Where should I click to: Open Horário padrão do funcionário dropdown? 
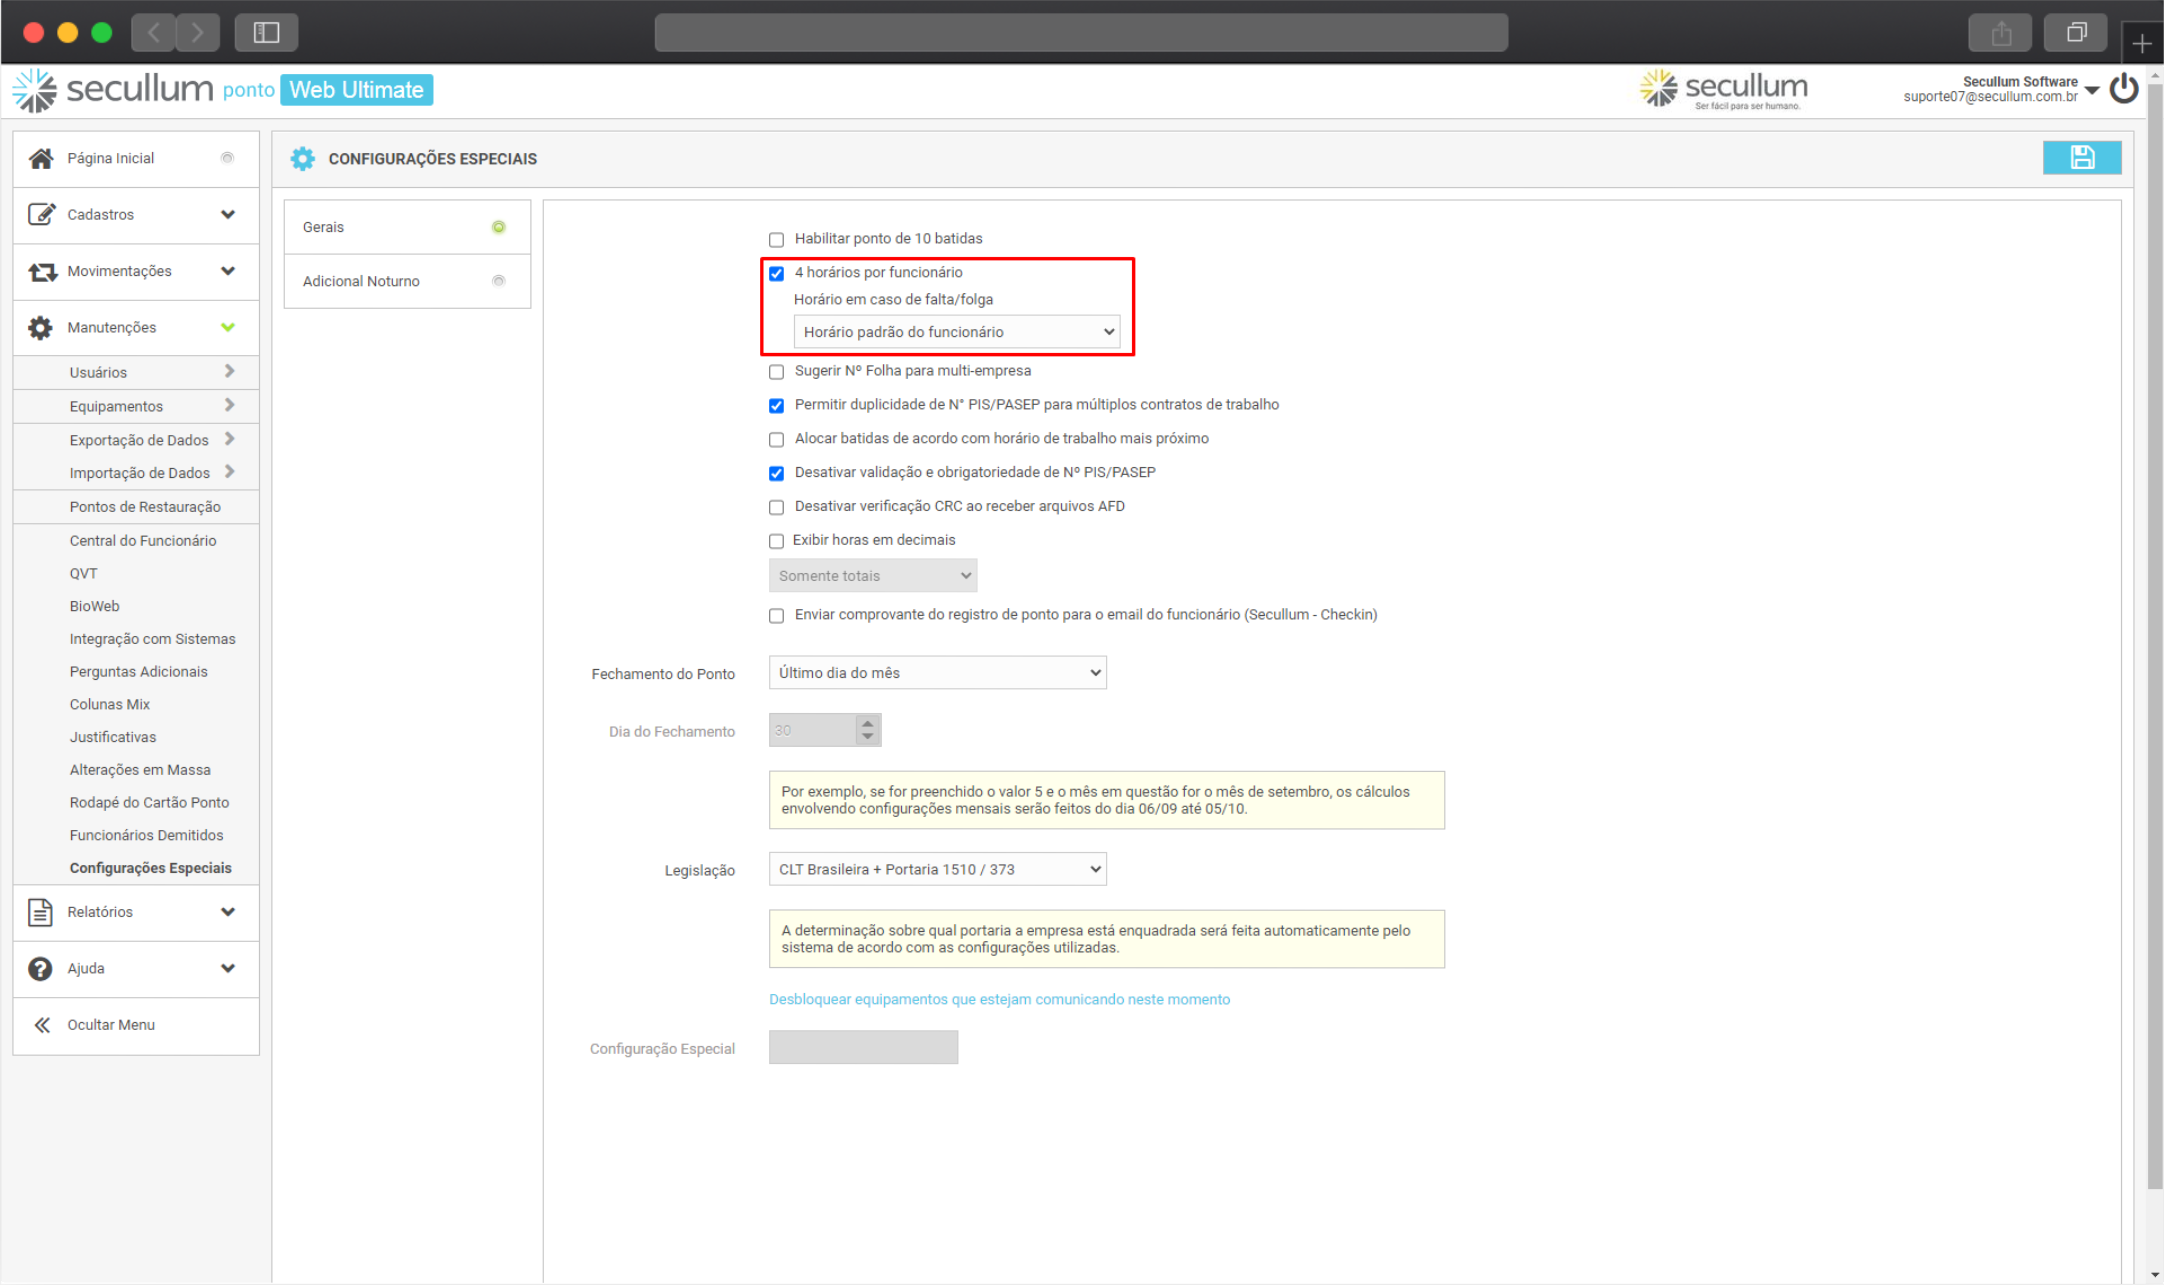956,332
